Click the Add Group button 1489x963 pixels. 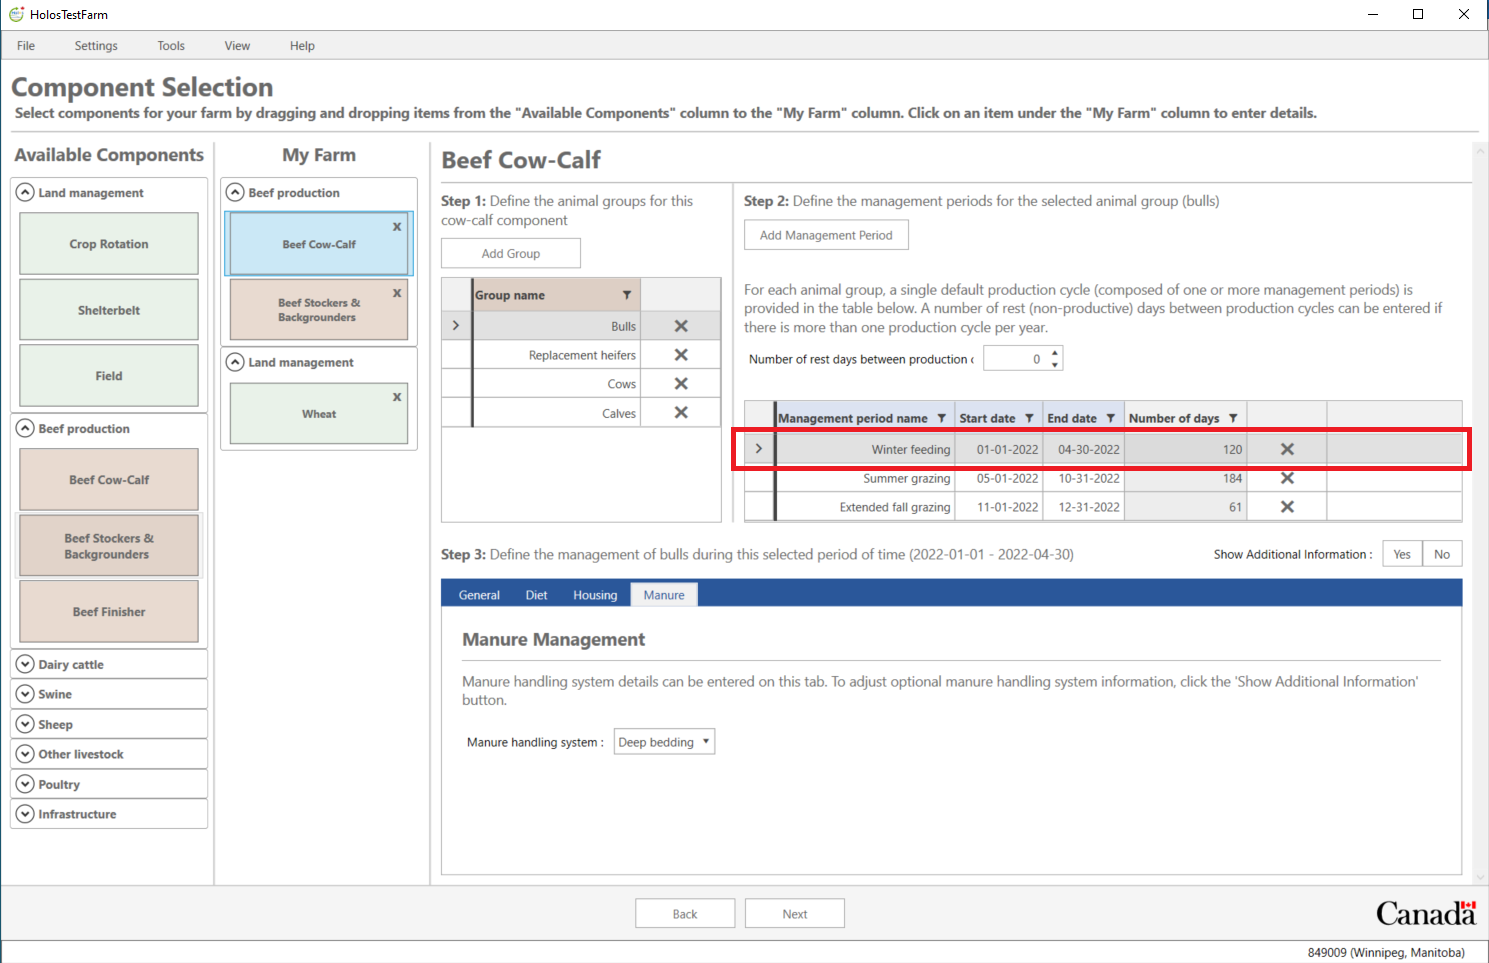[x=511, y=254]
